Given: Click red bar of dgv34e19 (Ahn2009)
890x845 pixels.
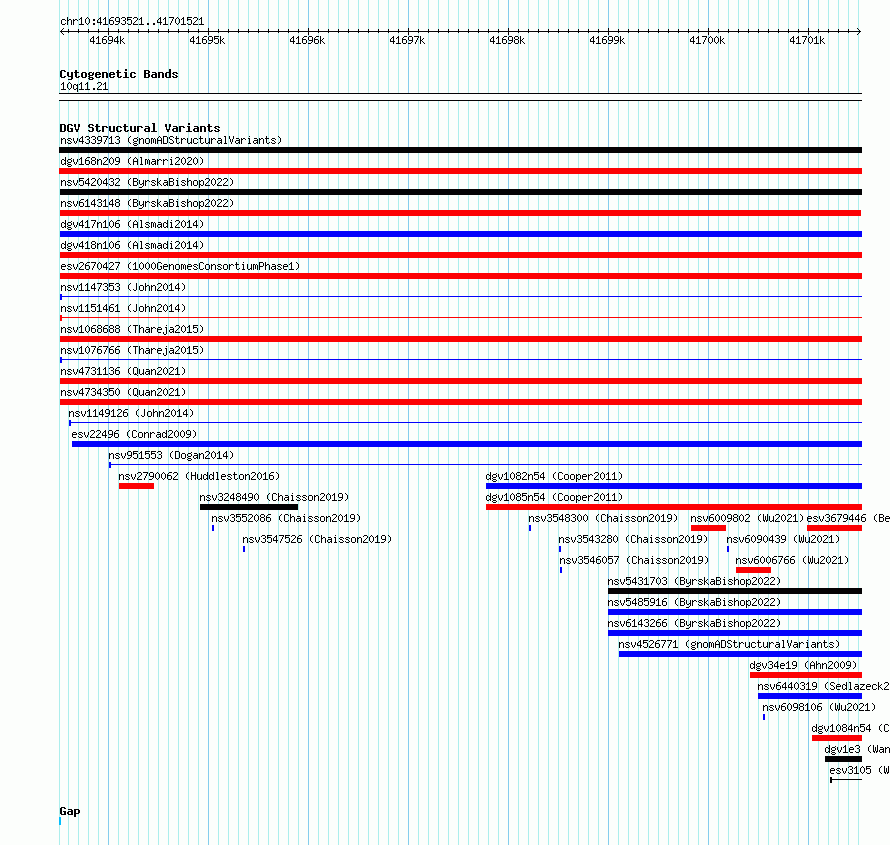Looking at the screenshot, I should coord(806,675).
